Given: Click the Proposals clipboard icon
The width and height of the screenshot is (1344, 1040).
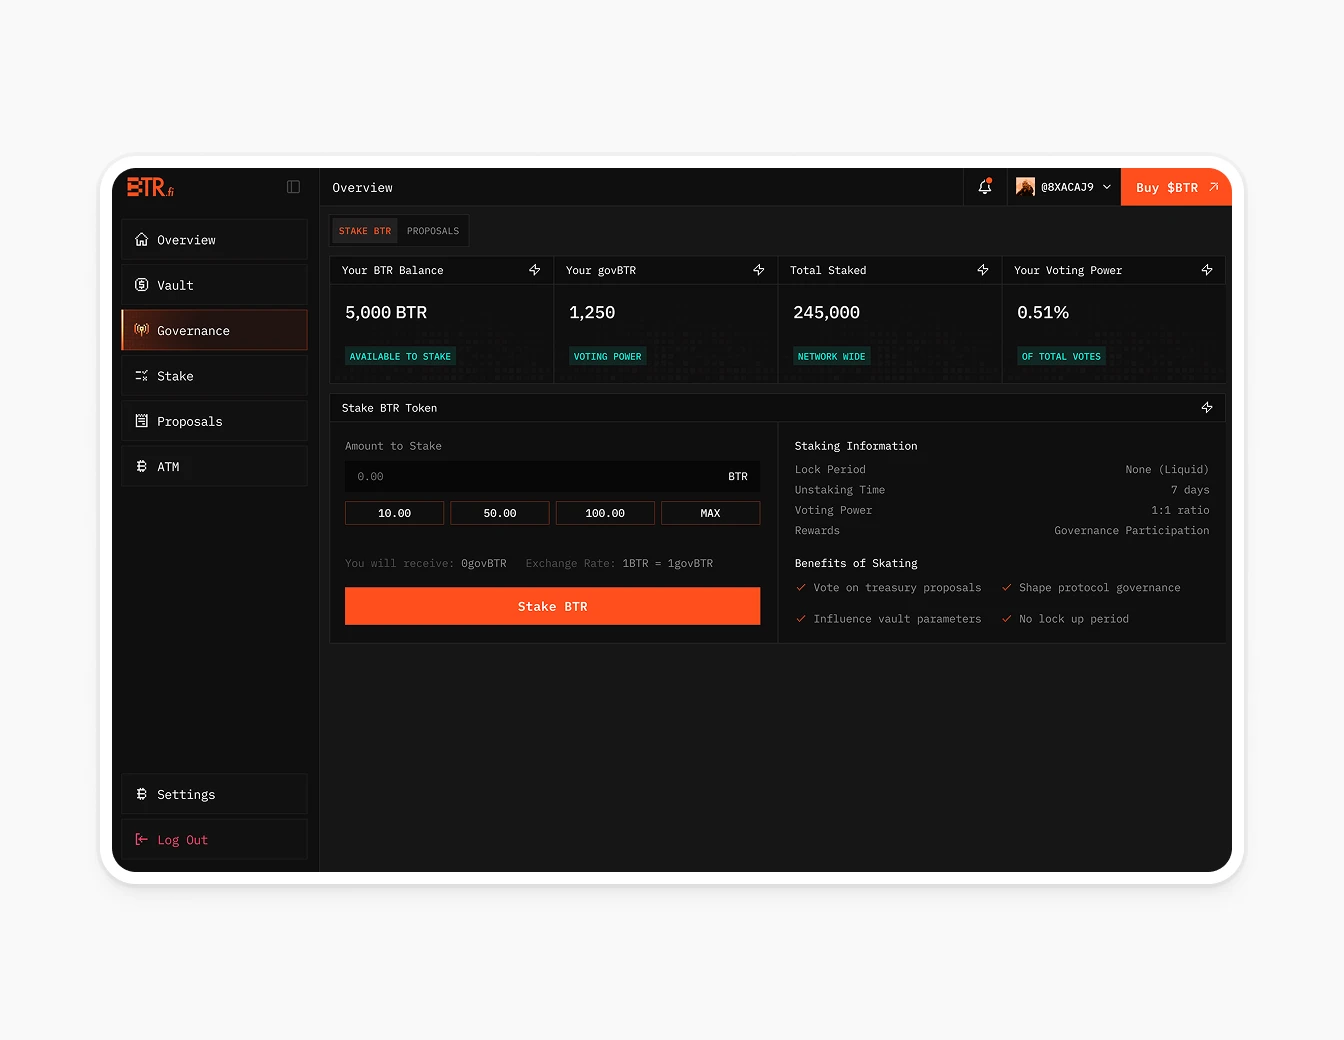Looking at the screenshot, I should click(141, 421).
